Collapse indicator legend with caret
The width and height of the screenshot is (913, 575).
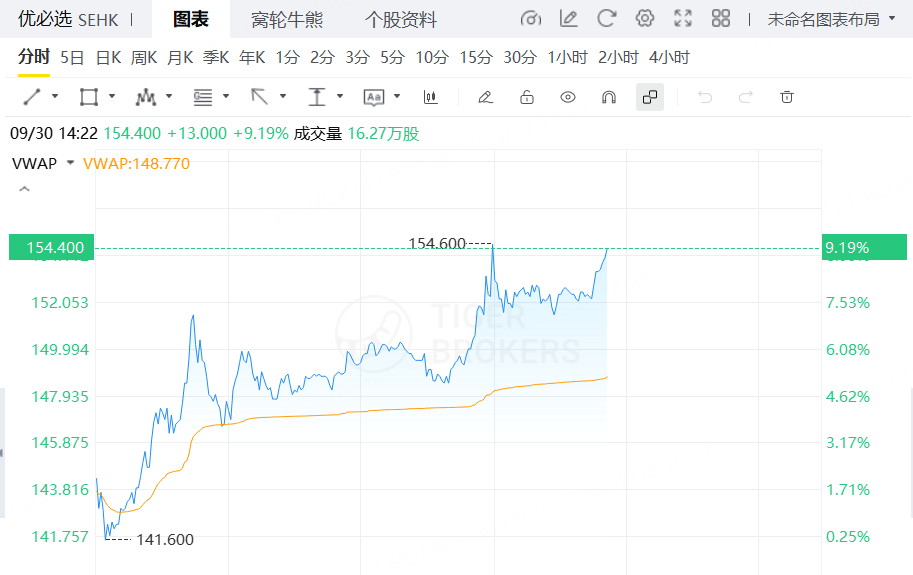pos(24,189)
